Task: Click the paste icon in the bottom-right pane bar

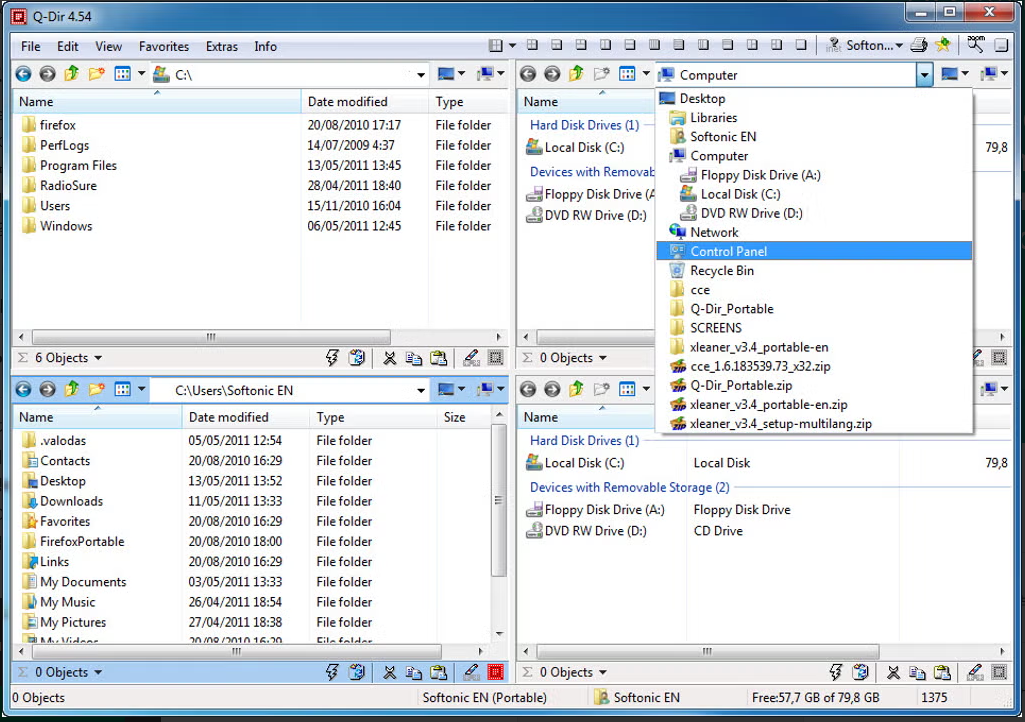Action: tap(942, 672)
